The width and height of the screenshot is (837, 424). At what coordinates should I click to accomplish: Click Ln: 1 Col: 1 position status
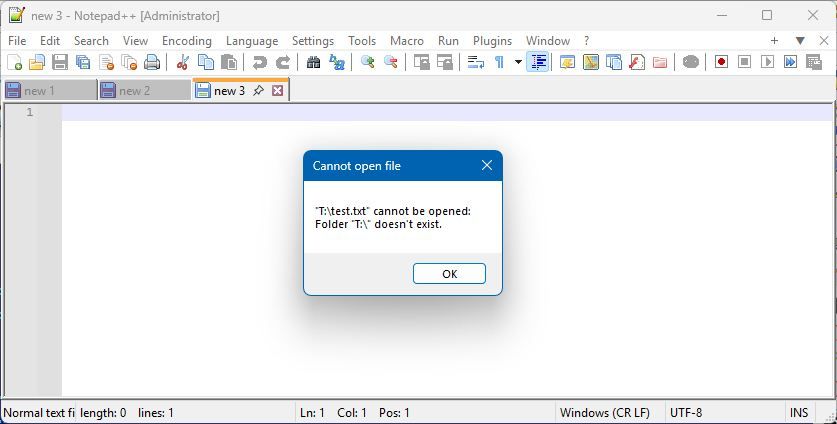tap(354, 413)
